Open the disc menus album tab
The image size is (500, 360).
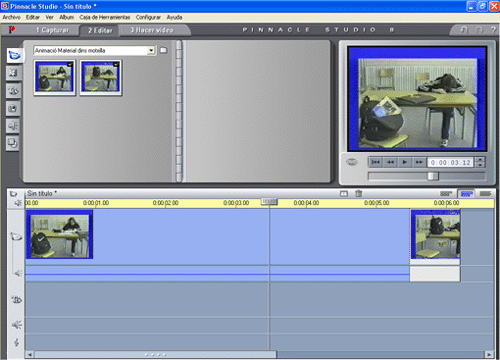13,143
